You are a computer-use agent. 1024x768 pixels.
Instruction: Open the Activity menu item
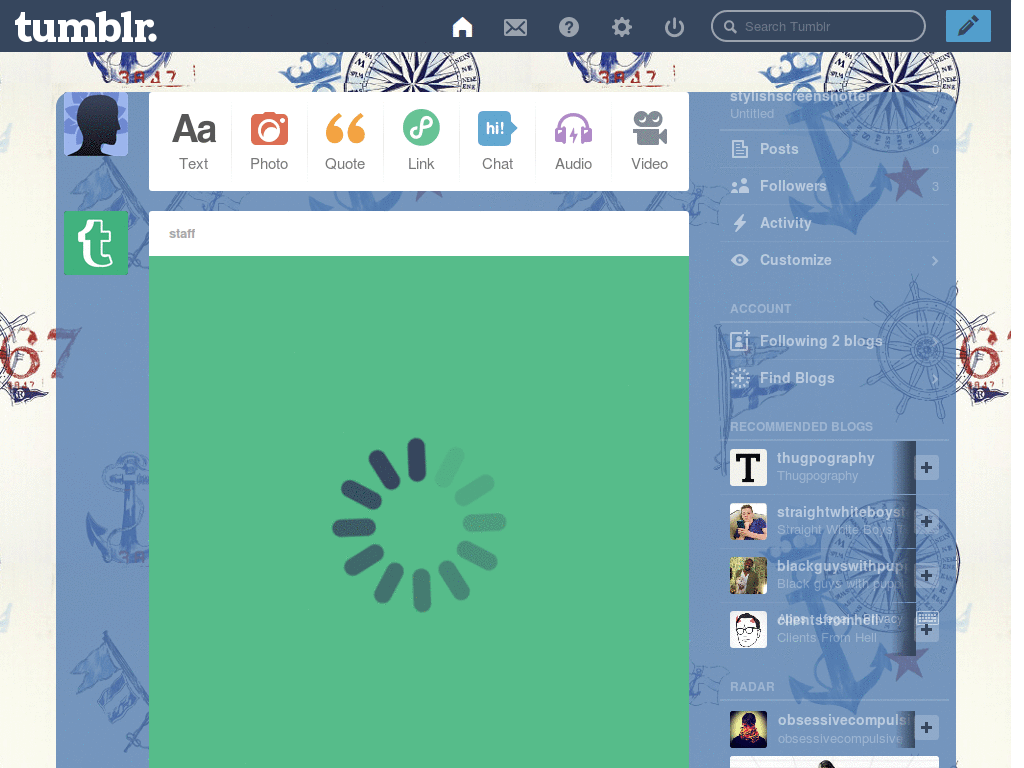pyautogui.click(x=835, y=223)
